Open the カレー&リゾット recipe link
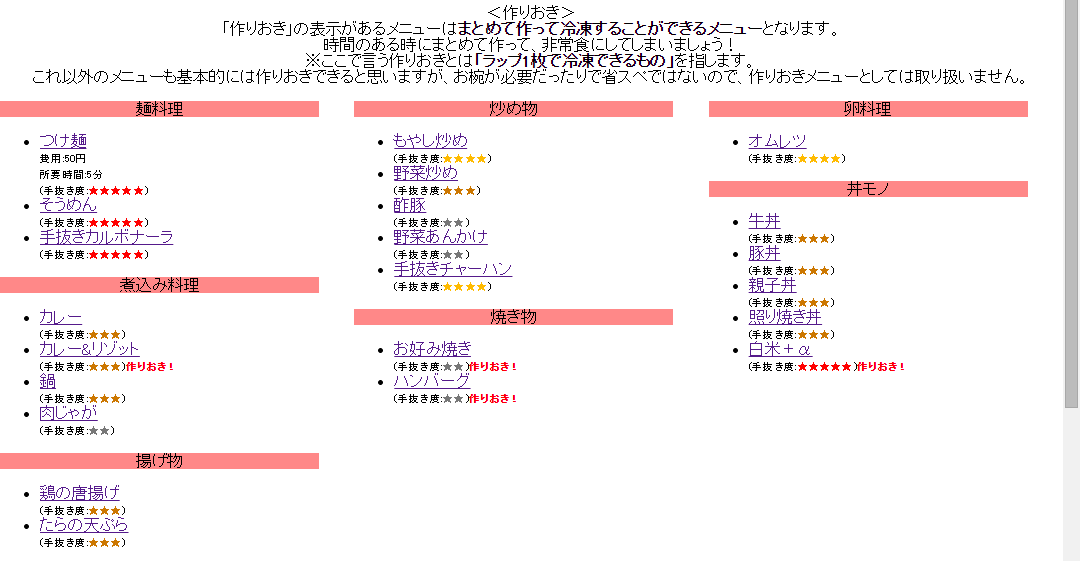Image resolution: width=1080 pixels, height=561 pixels. (89, 349)
